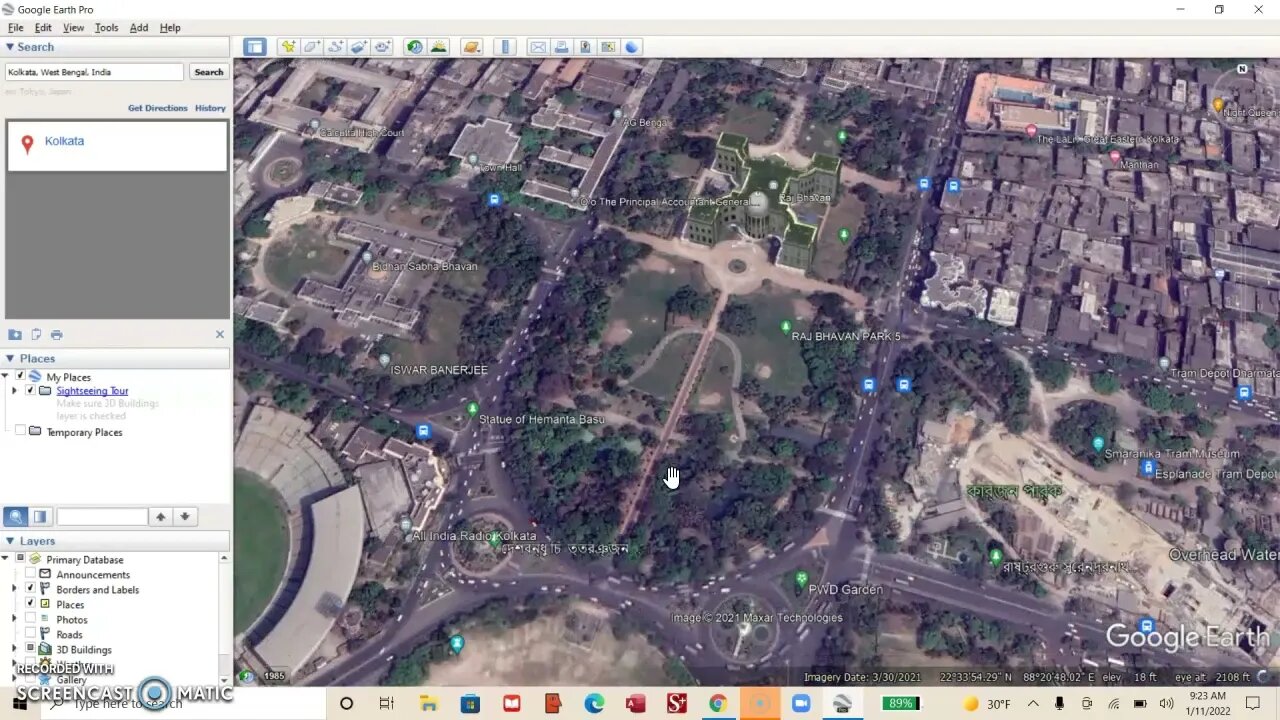This screenshot has height=720, width=1280.
Task: Copy search results icon
Action: 36,335
